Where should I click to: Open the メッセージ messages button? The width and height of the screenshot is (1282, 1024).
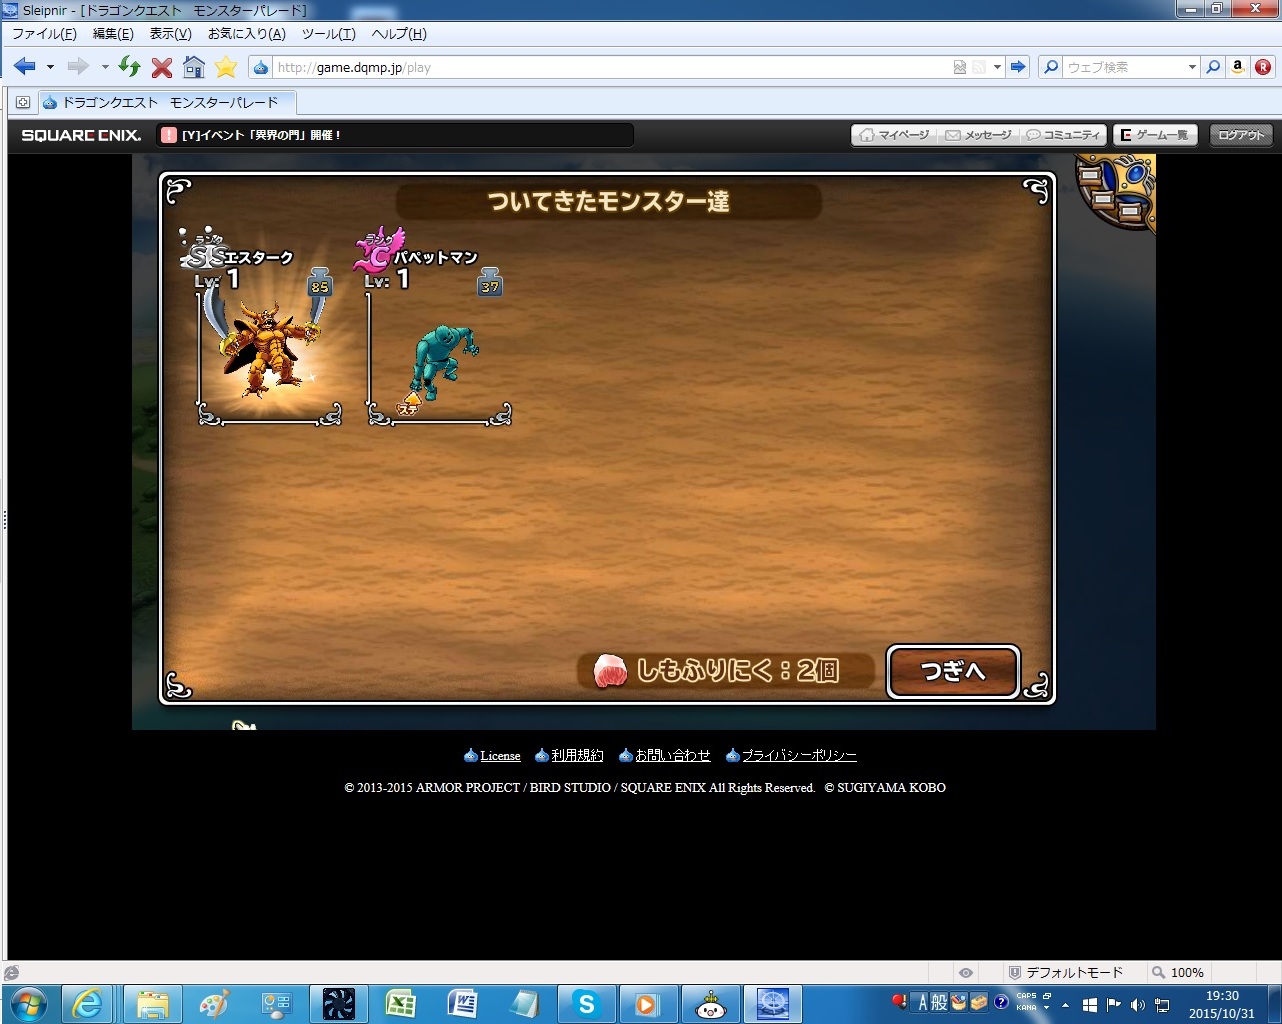tap(979, 135)
